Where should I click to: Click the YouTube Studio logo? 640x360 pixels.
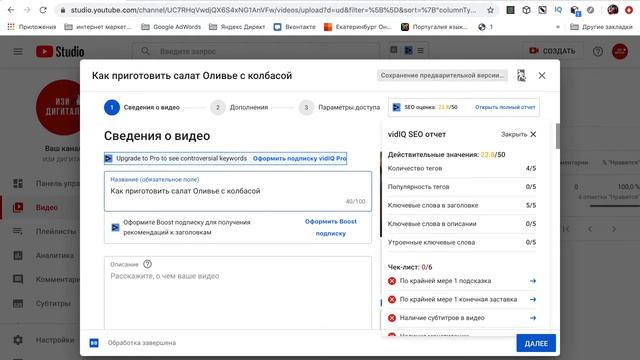pyautogui.click(x=60, y=51)
